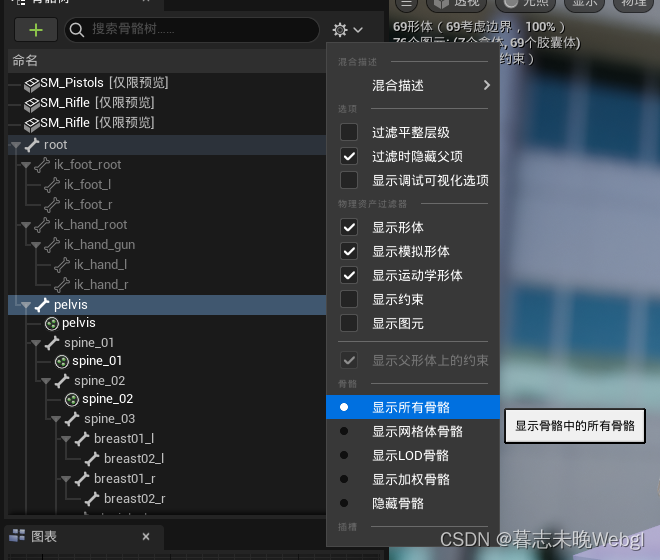This screenshot has height=560, width=660.
Task: Select second SM_Rifle mesh icon
Action: [x=32, y=124]
